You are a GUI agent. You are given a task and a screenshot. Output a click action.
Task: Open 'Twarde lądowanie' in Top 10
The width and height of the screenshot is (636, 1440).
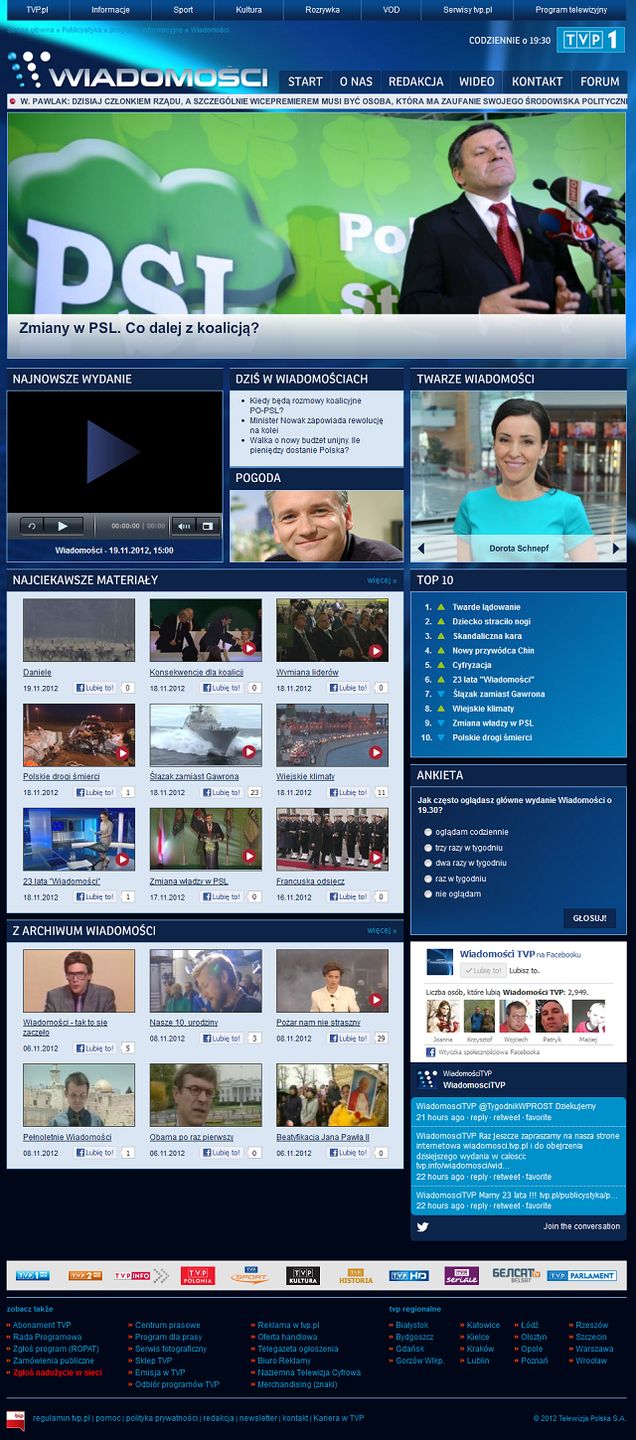click(486, 607)
